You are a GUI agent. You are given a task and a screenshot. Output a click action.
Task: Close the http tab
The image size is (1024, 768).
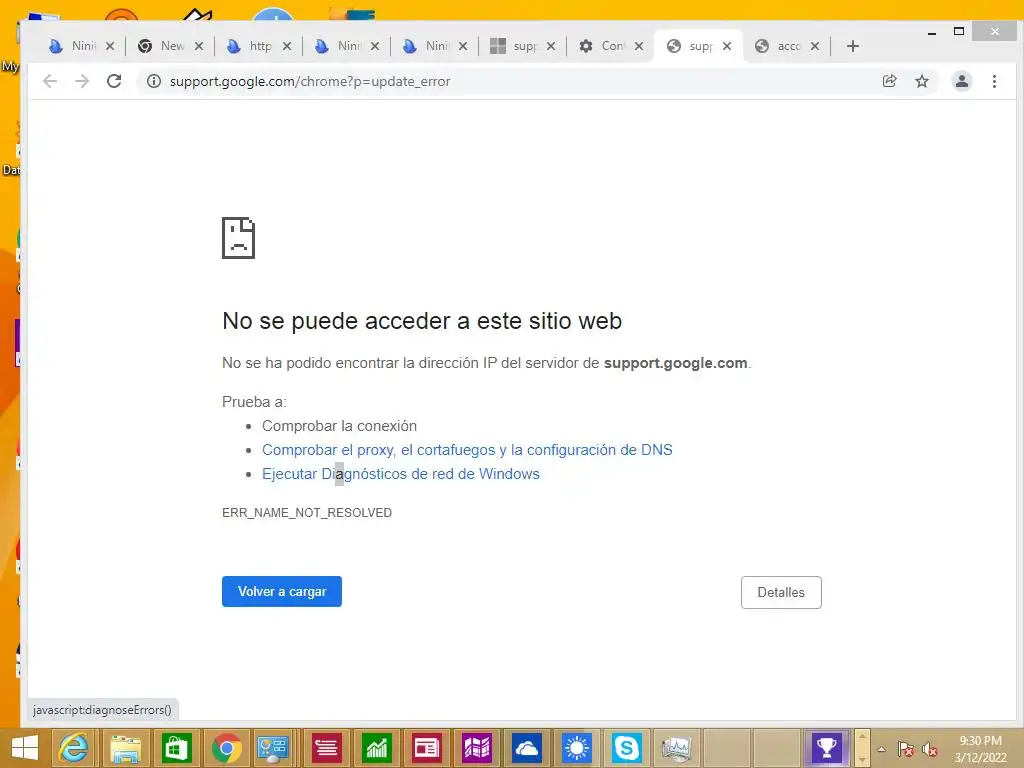pyautogui.click(x=287, y=46)
